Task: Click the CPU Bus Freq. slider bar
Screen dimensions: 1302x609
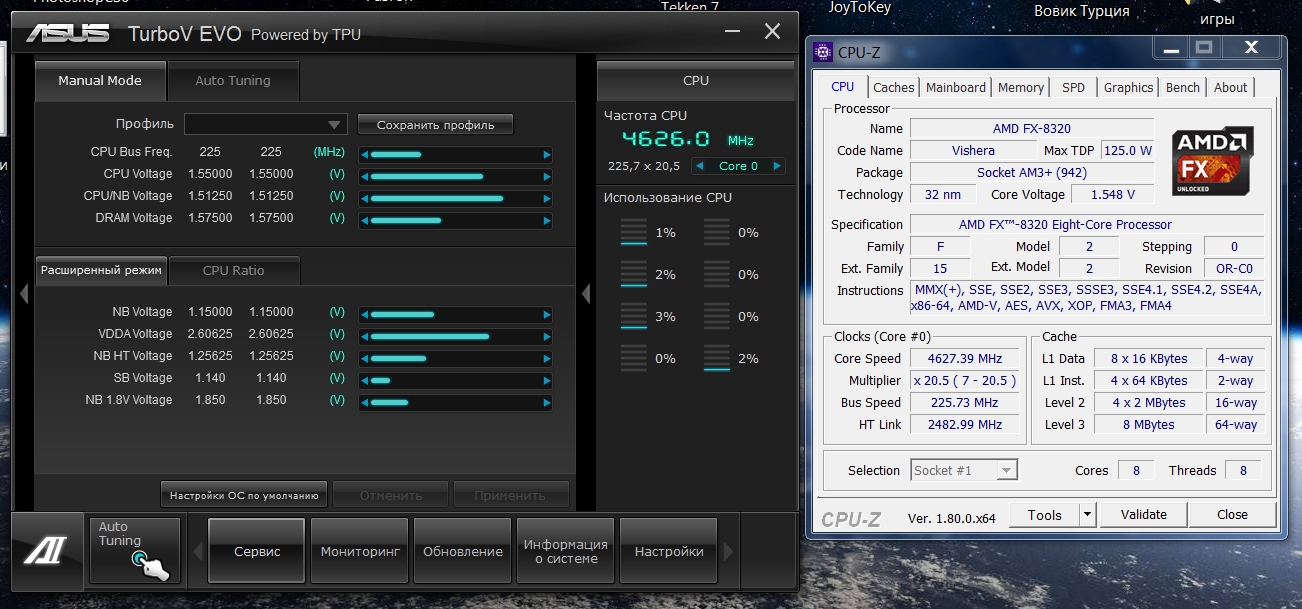Action: (x=455, y=155)
